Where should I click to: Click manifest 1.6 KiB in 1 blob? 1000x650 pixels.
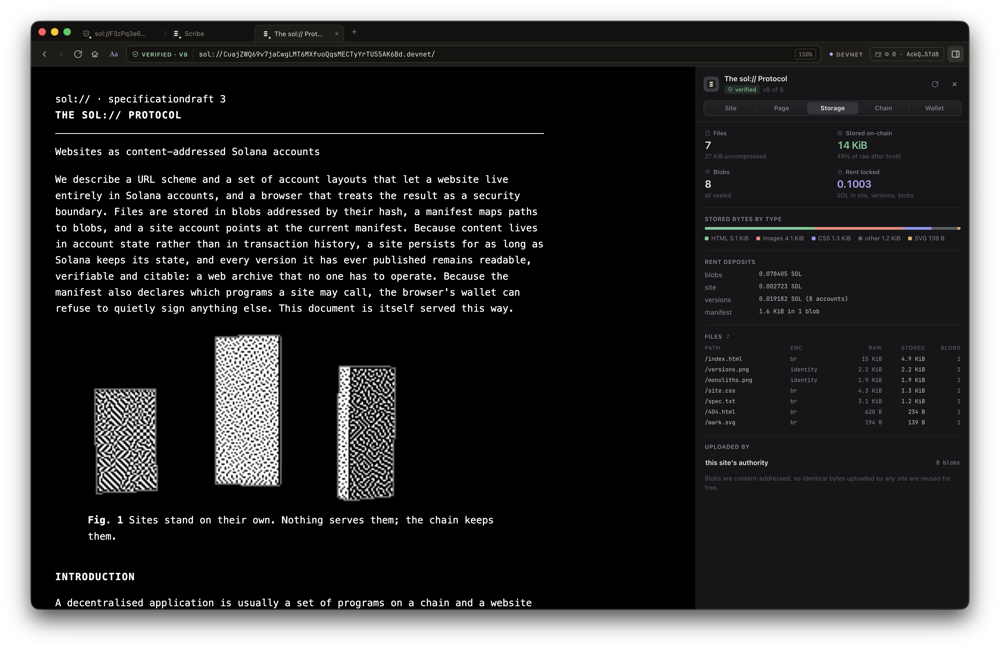pyautogui.click(x=789, y=312)
